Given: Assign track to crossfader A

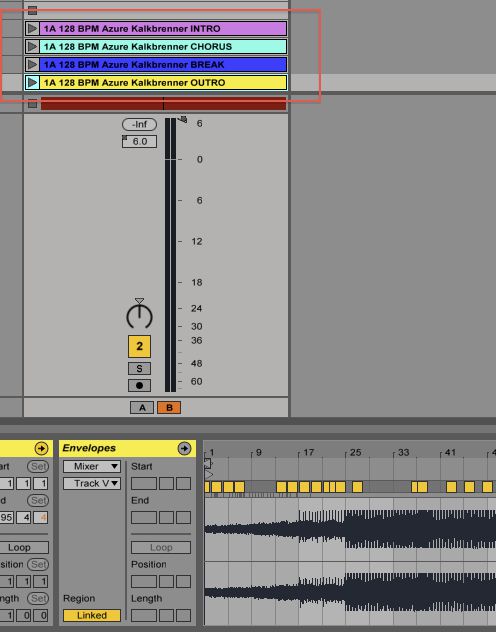Looking at the screenshot, I should pos(142,407).
